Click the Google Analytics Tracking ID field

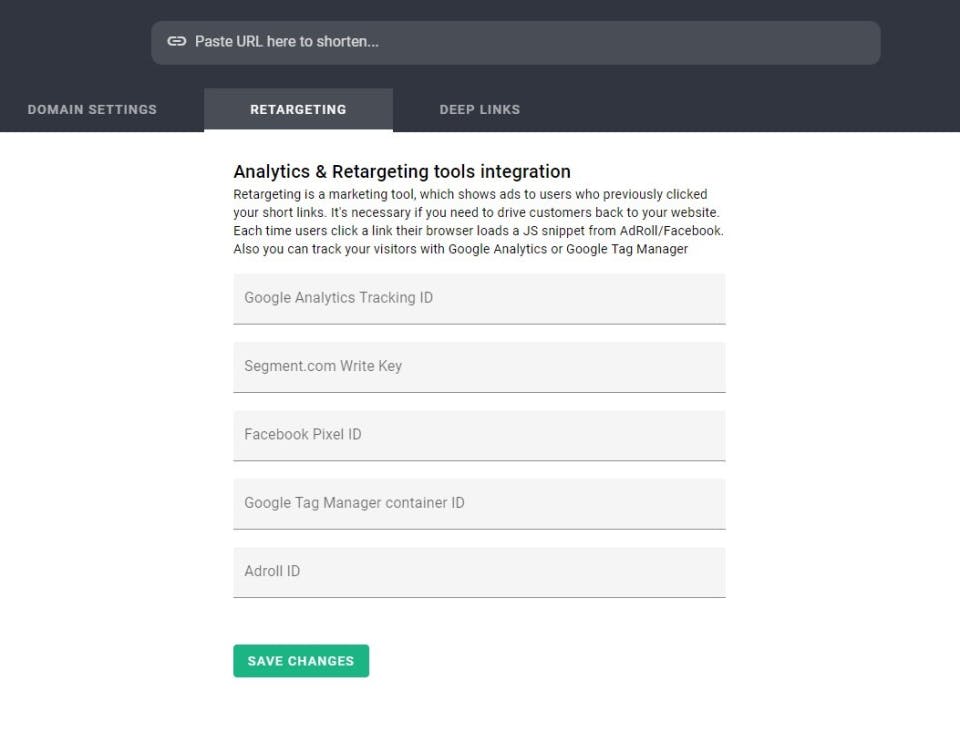point(479,298)
